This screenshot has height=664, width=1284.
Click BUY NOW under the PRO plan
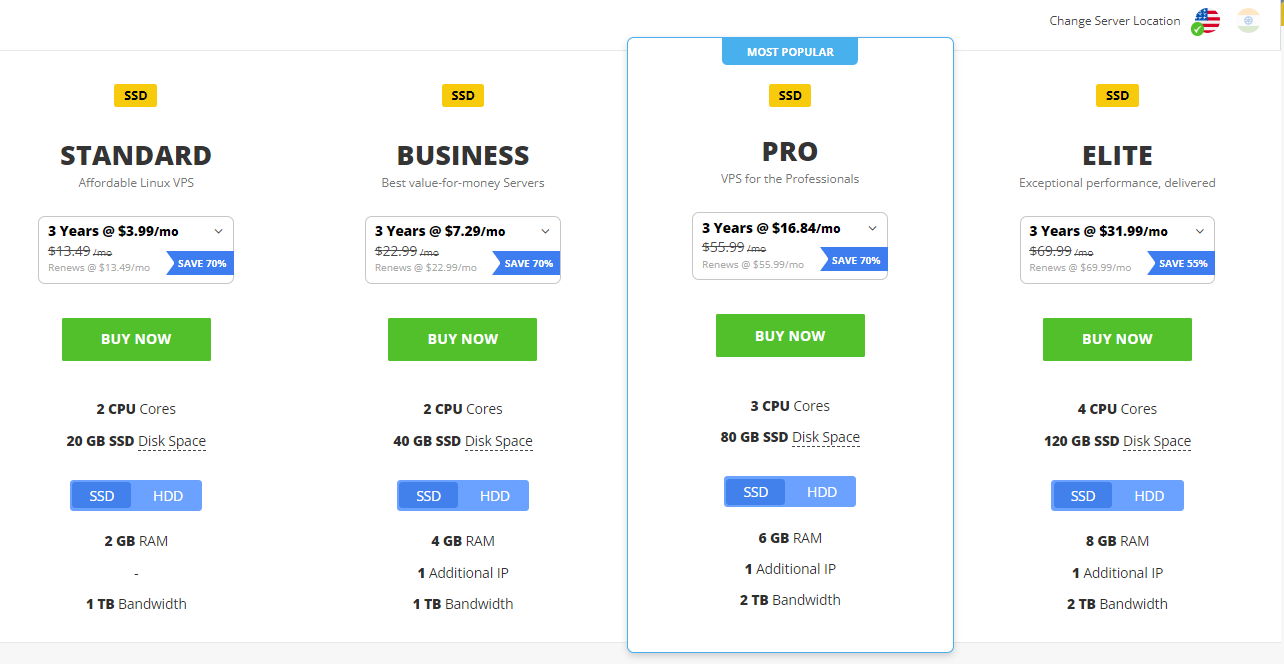[x=790, y=336]
